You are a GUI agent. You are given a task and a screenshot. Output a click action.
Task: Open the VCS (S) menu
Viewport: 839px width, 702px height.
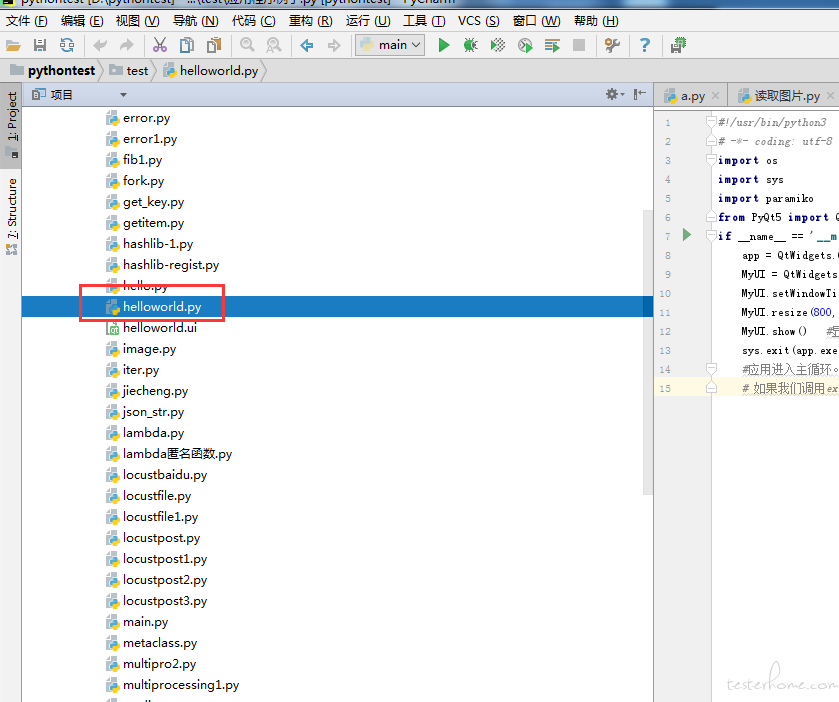pyautogui.click(x=479, y=21)
